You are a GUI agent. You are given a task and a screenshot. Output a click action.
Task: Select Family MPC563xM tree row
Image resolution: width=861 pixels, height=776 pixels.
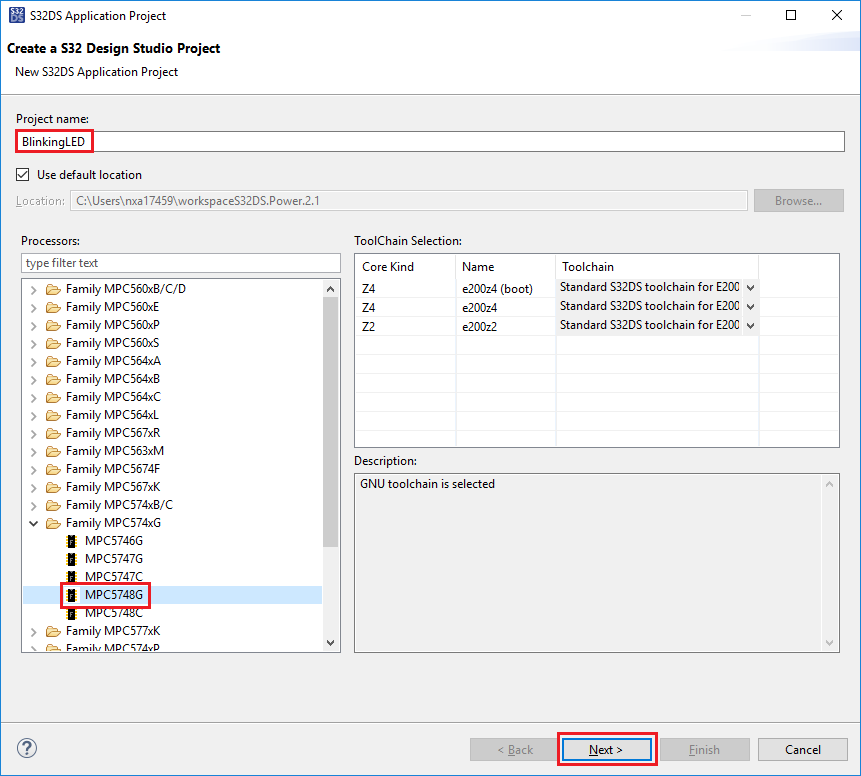click(x=114, y=451)
